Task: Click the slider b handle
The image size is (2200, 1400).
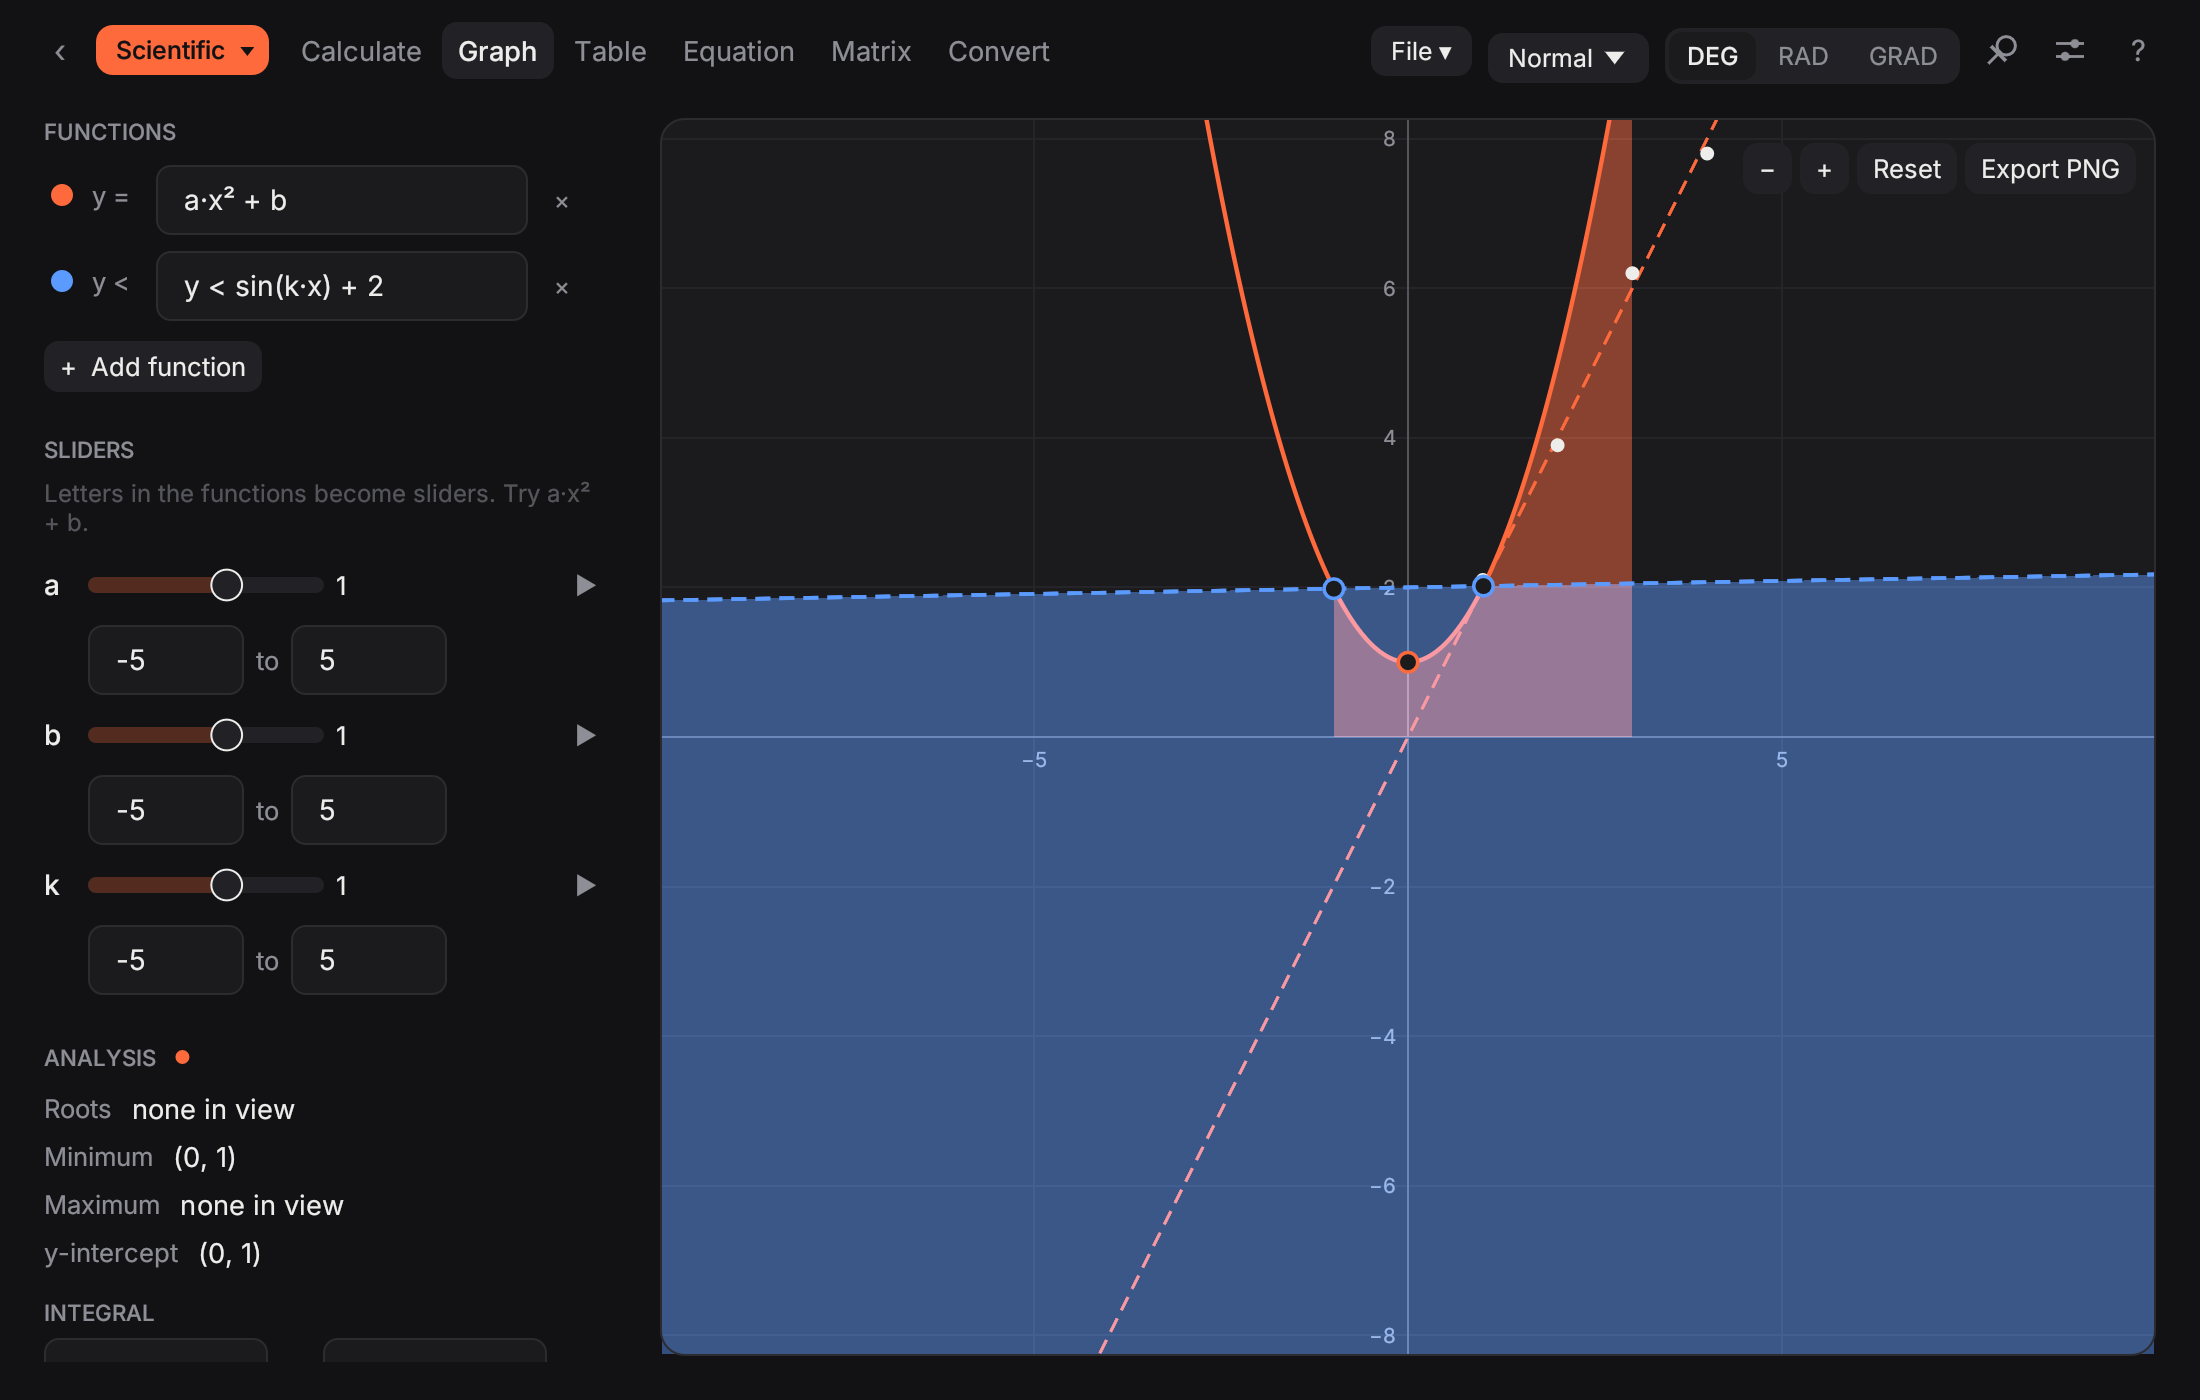Action: click(x=227, y=735)
